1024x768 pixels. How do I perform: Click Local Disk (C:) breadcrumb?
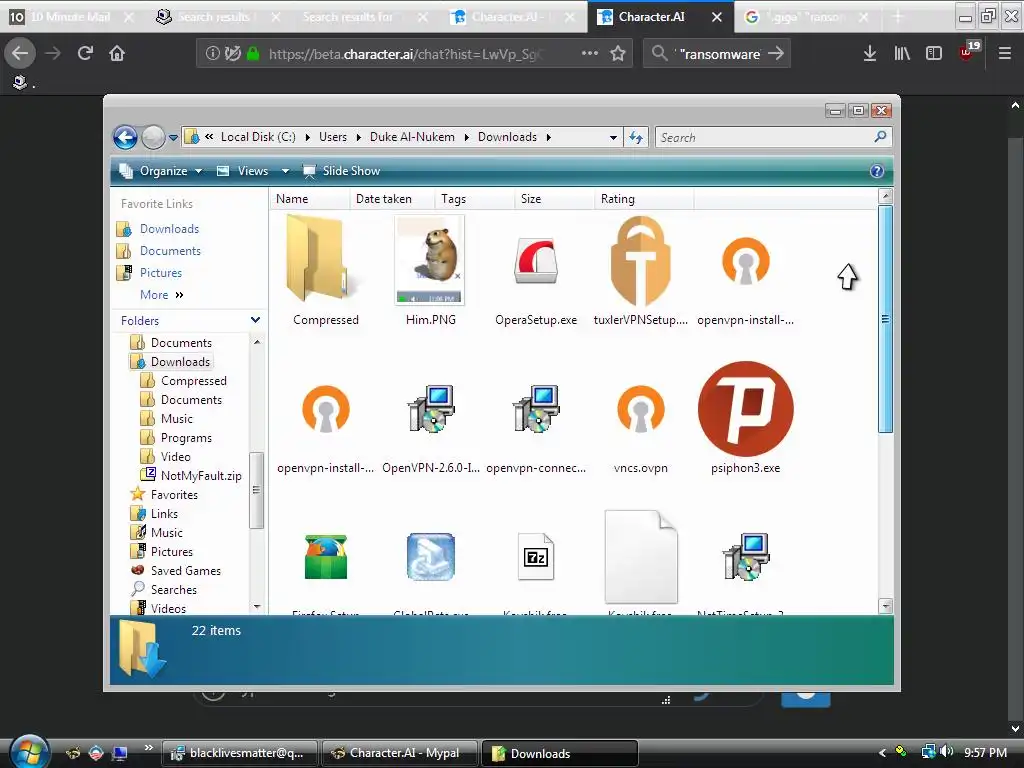[x=258, y=137]
